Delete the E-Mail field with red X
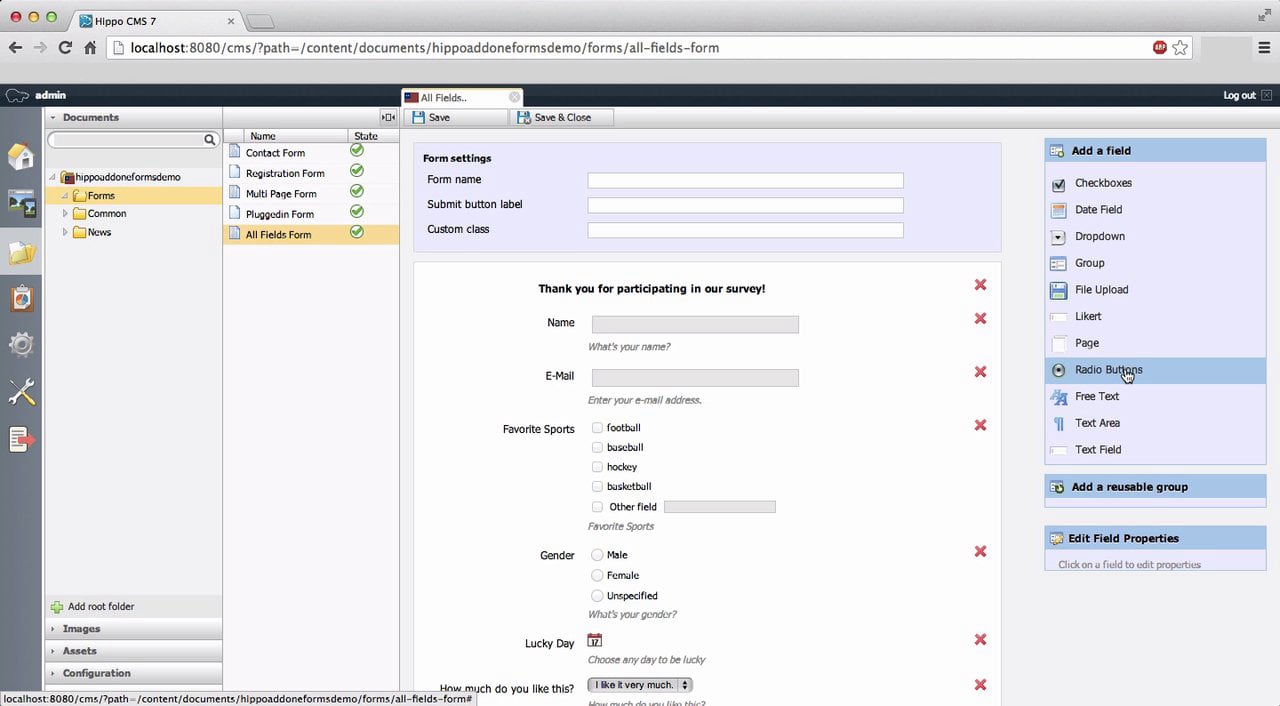The image size is (1280, 706). click(980, 371)
